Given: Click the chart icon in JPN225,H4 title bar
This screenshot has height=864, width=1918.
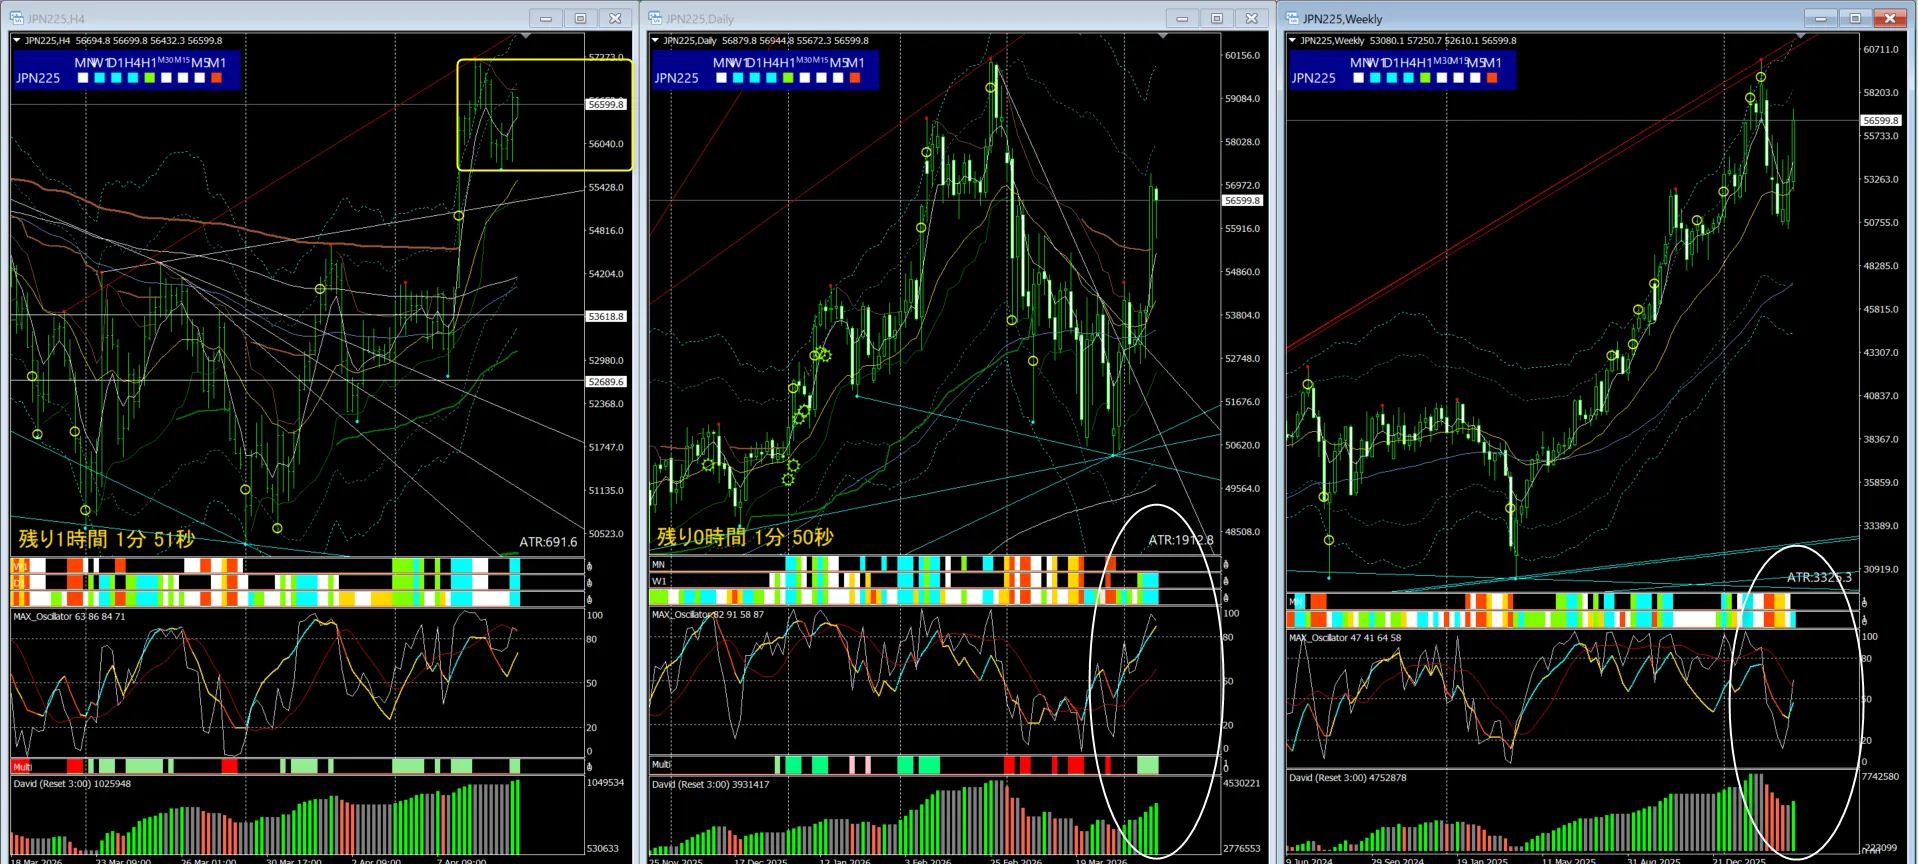Looking at the screenshot, I should tap(16, 18).
